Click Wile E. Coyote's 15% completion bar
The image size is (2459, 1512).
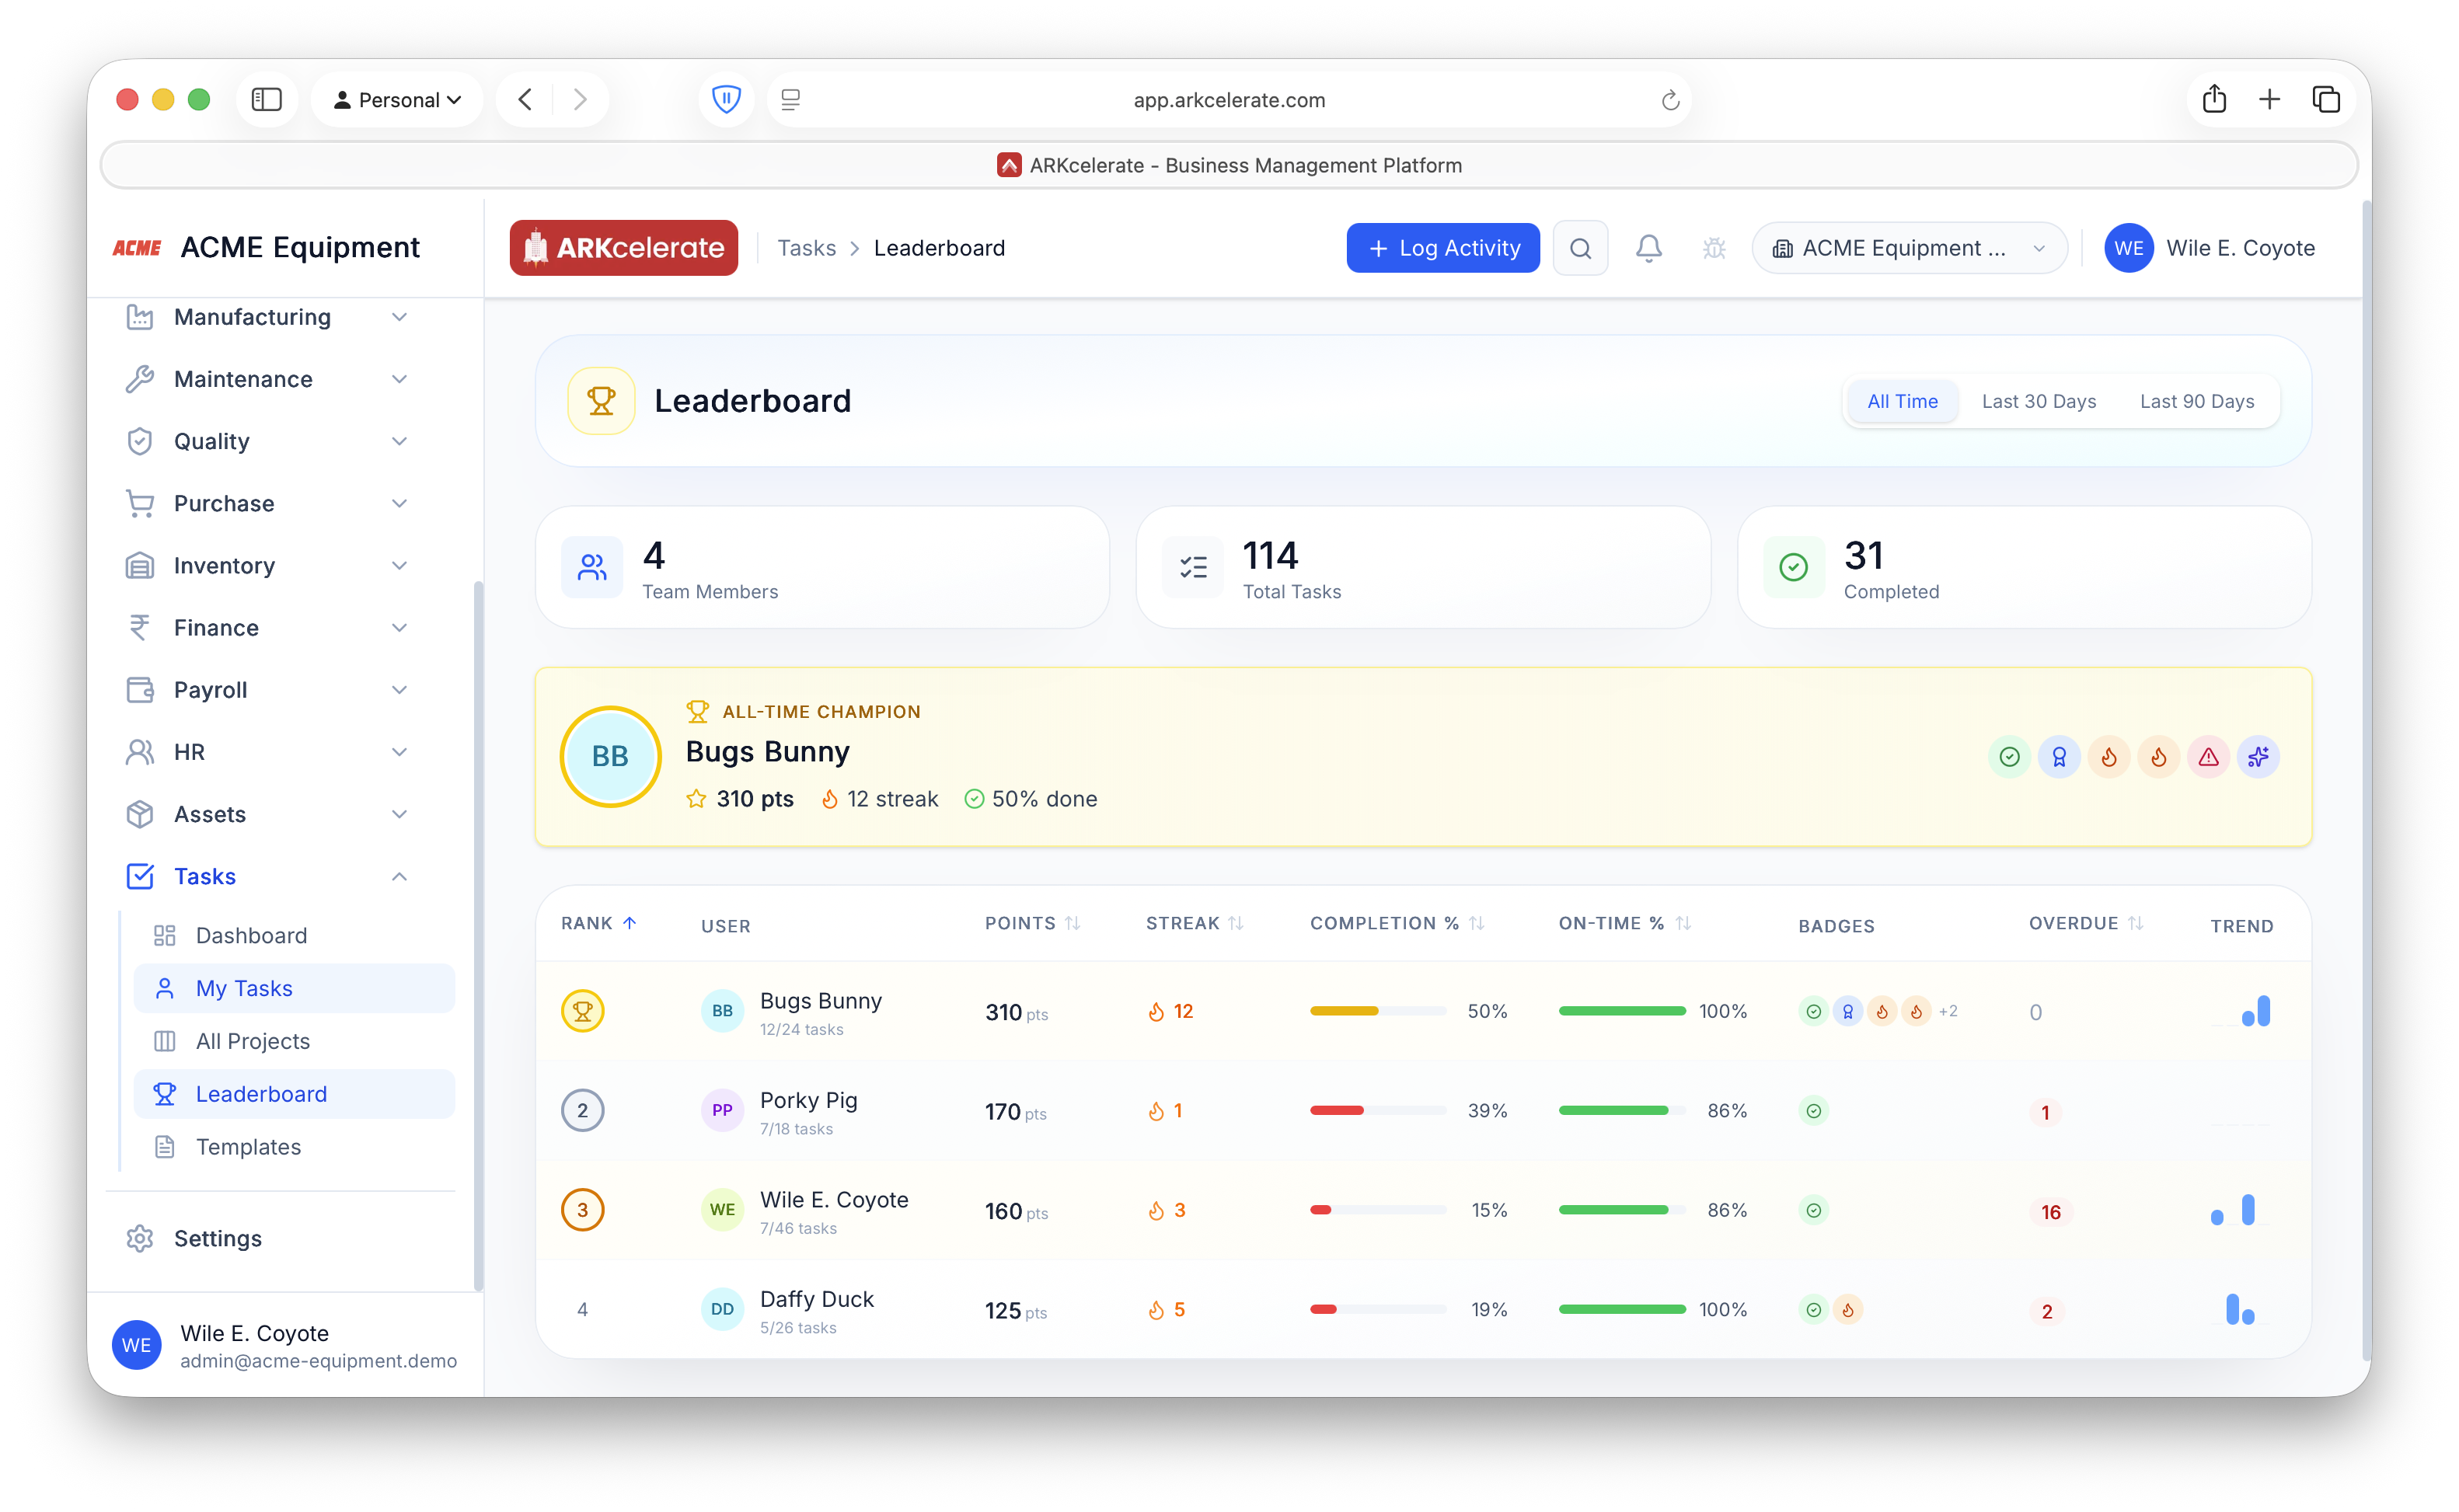pyautogui.click(x=1377, y=1210)
